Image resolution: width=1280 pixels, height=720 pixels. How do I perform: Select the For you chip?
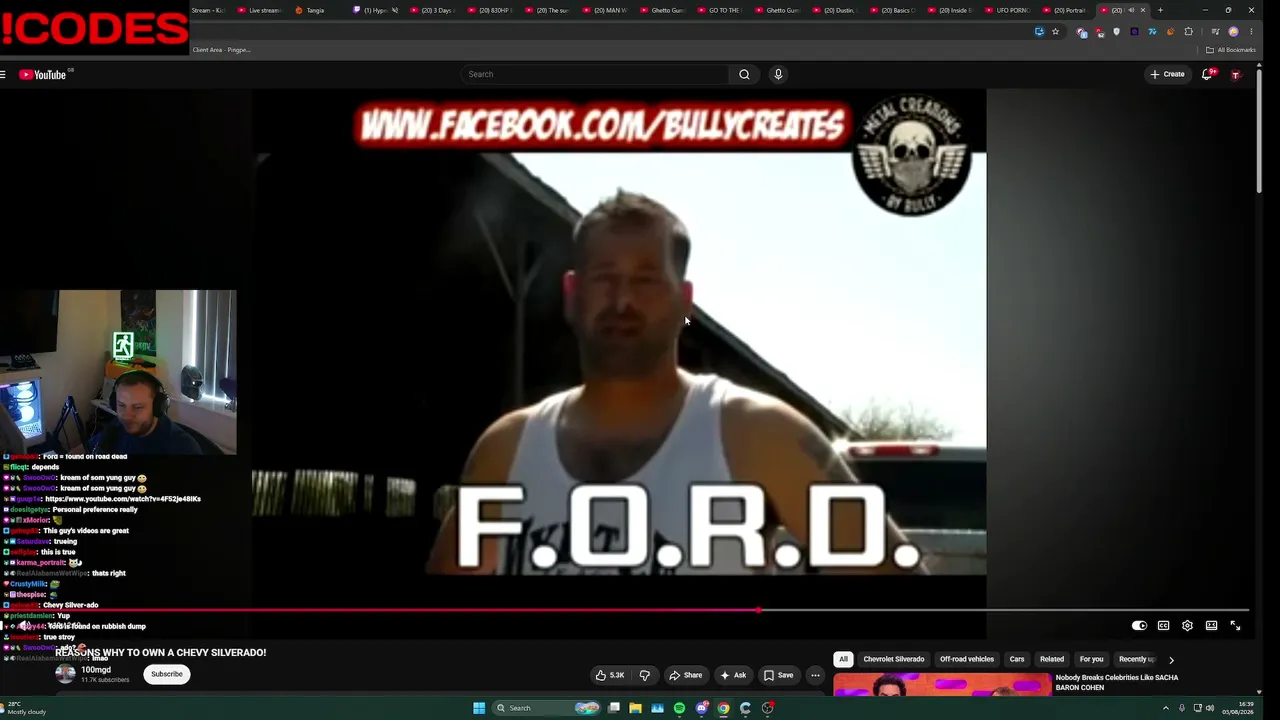pyautogui.click(x=1091, y=660)
